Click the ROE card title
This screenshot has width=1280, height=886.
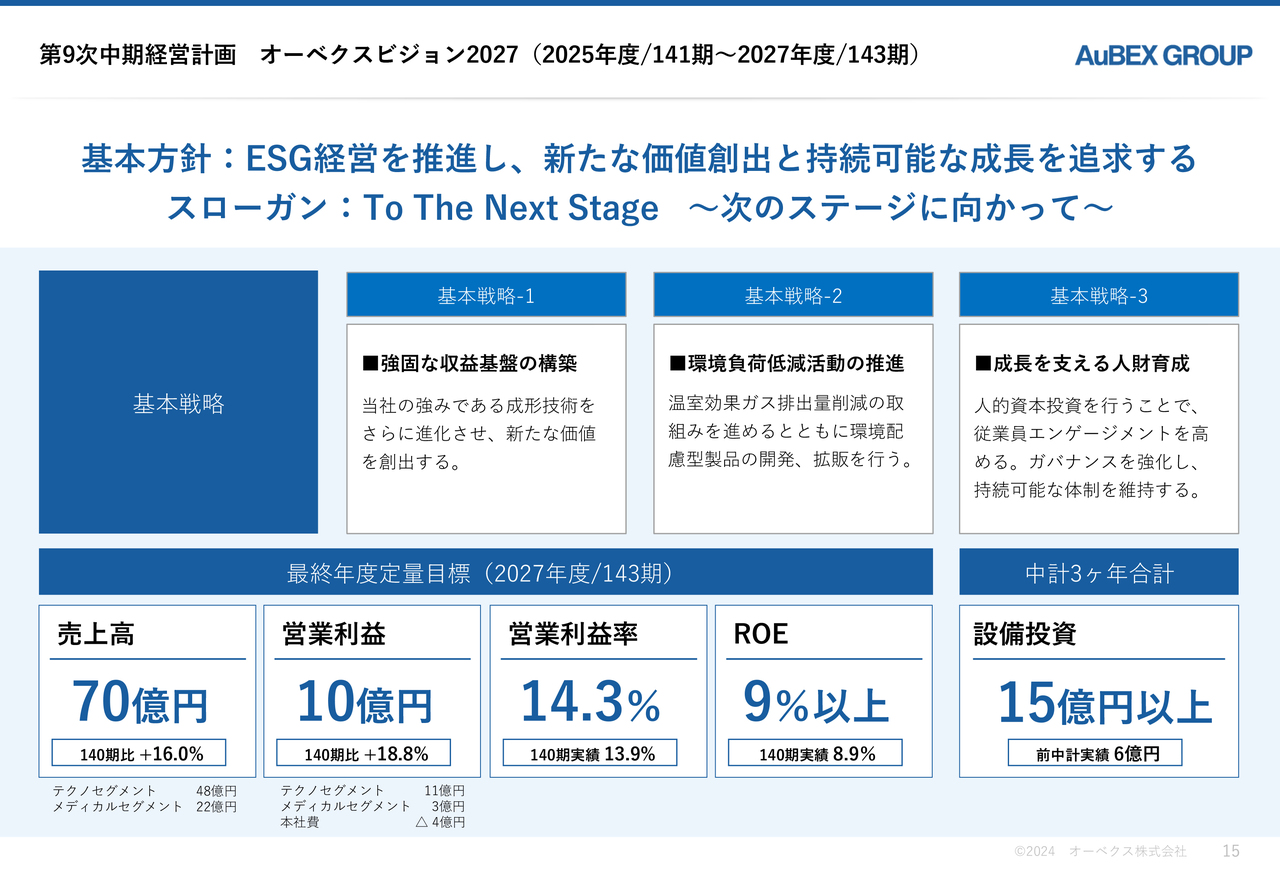[761, 634]
